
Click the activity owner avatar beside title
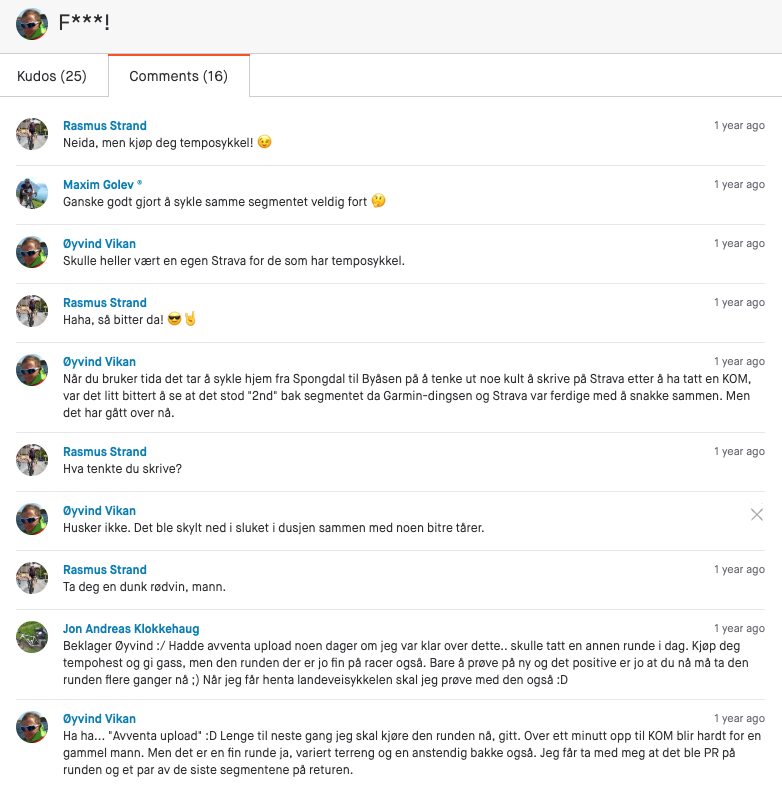click(32, 24)
